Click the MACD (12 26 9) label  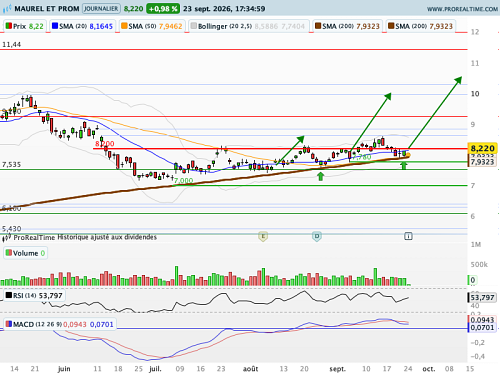60,324
